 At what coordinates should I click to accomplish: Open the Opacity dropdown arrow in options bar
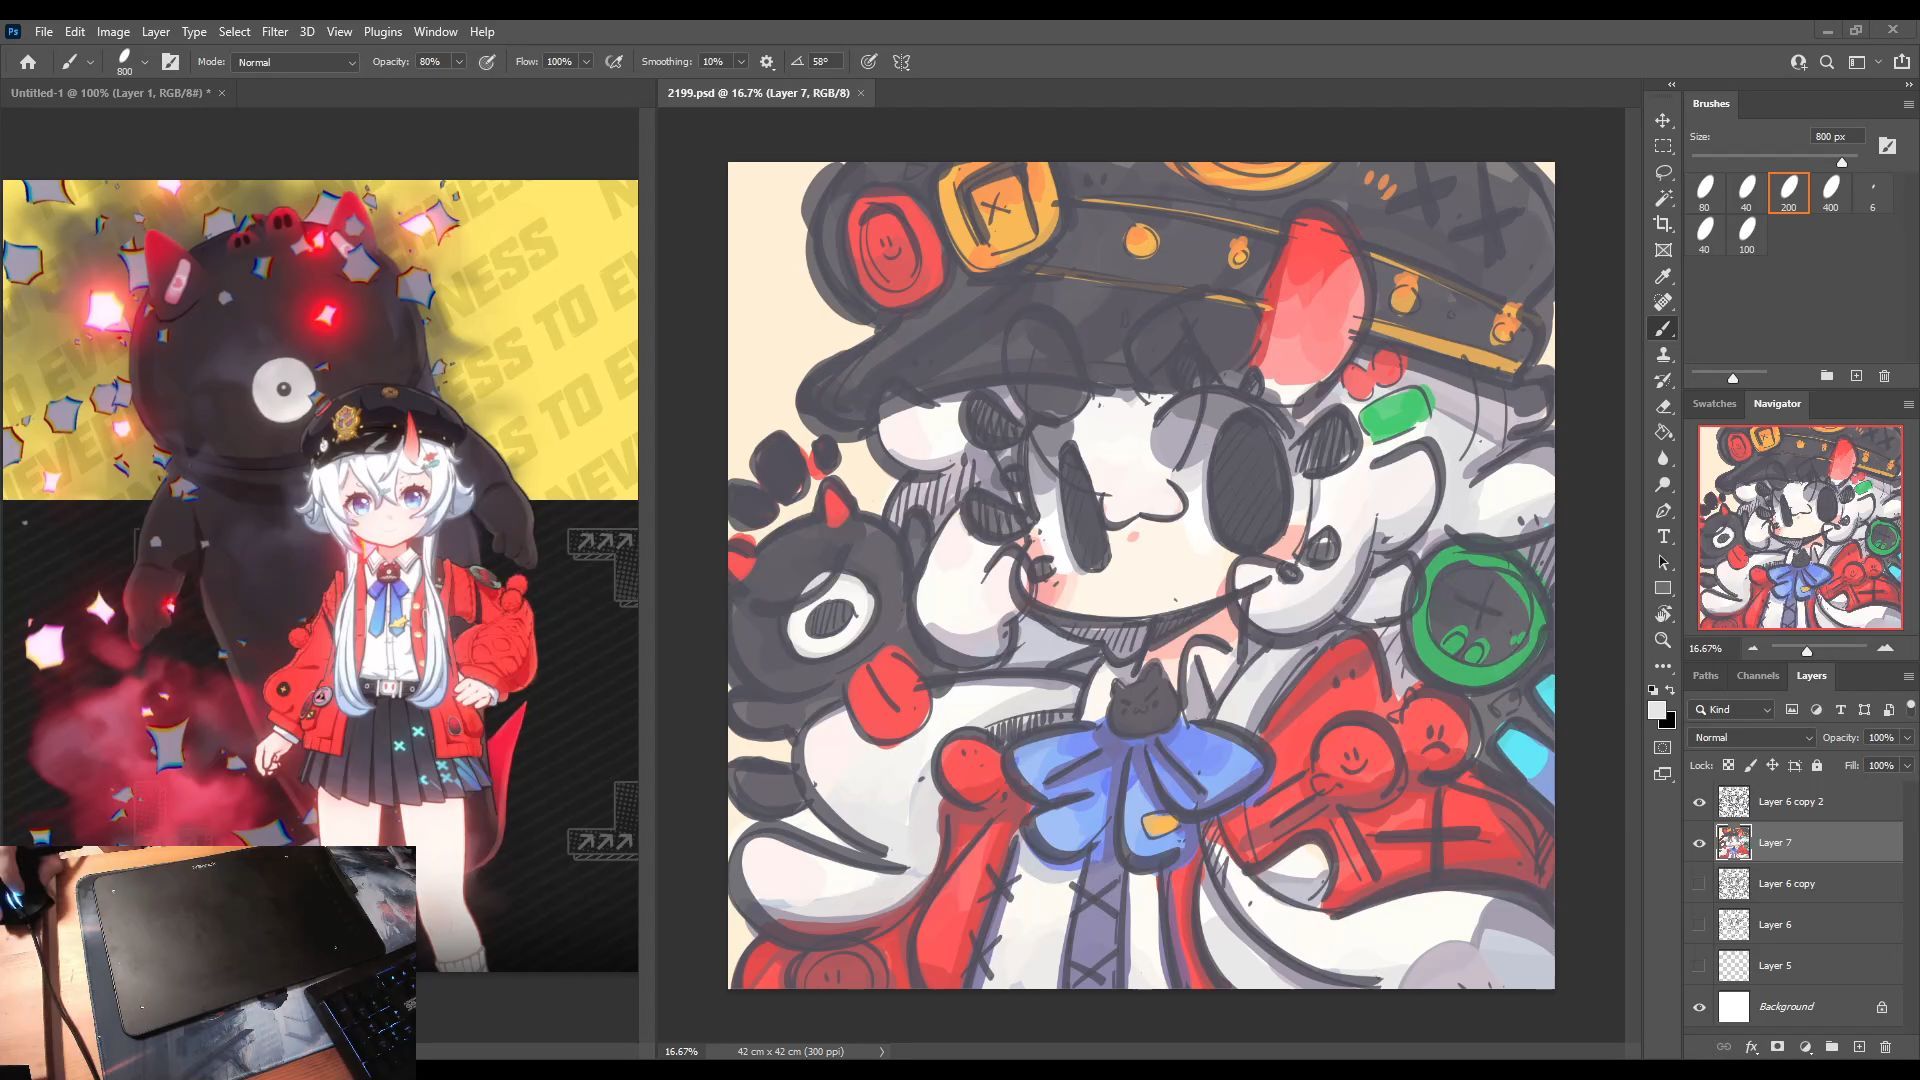click(459, 62)
